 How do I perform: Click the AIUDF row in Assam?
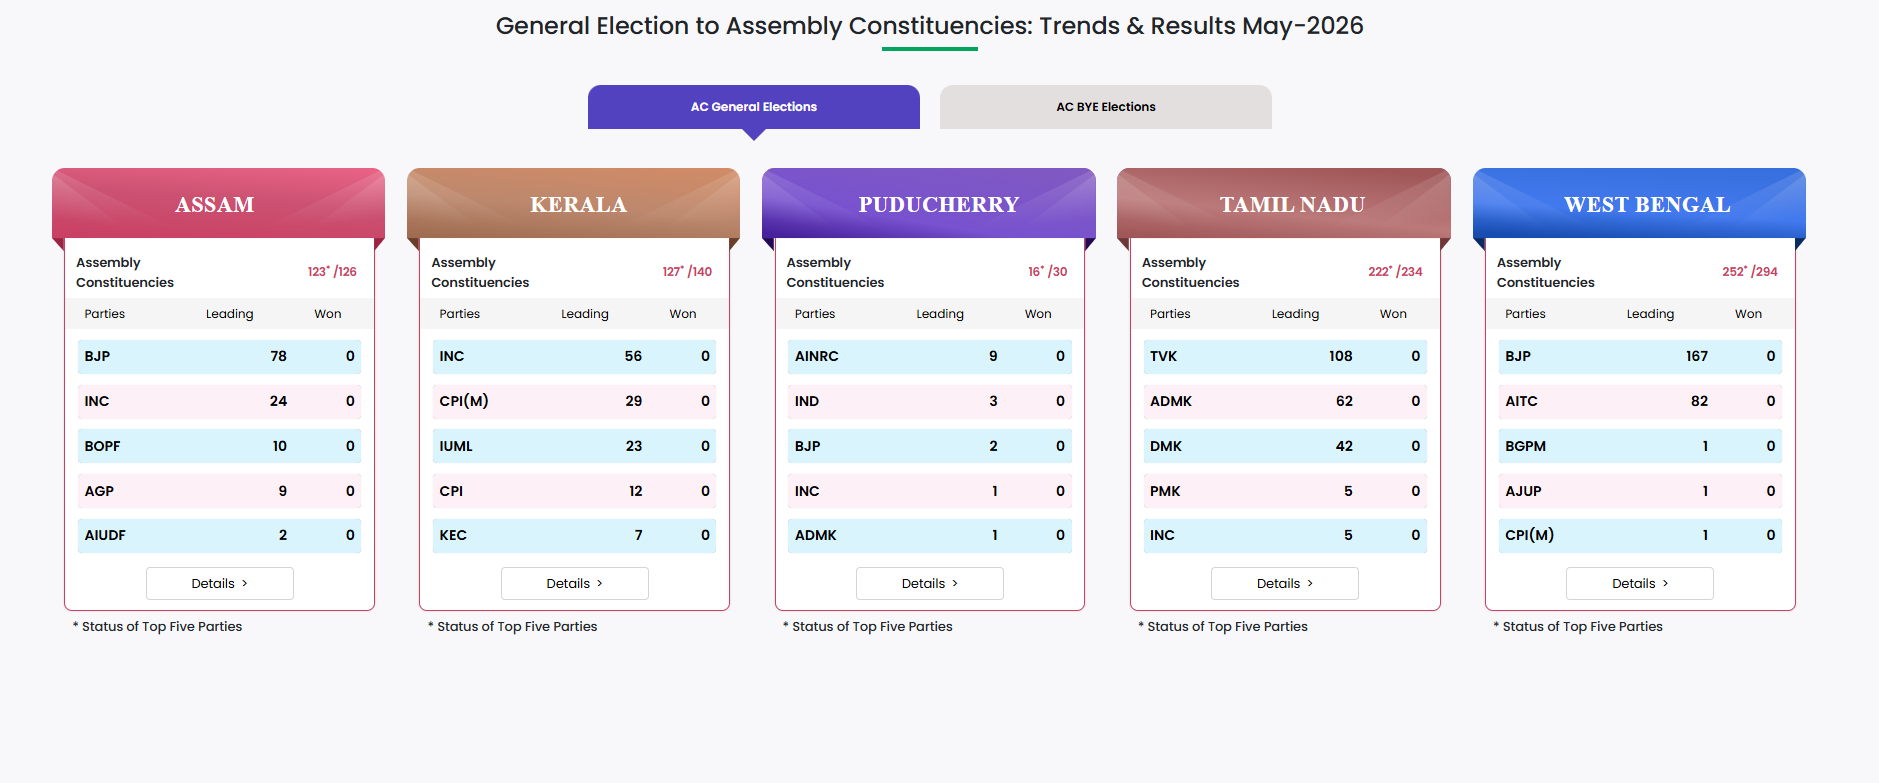220,535
